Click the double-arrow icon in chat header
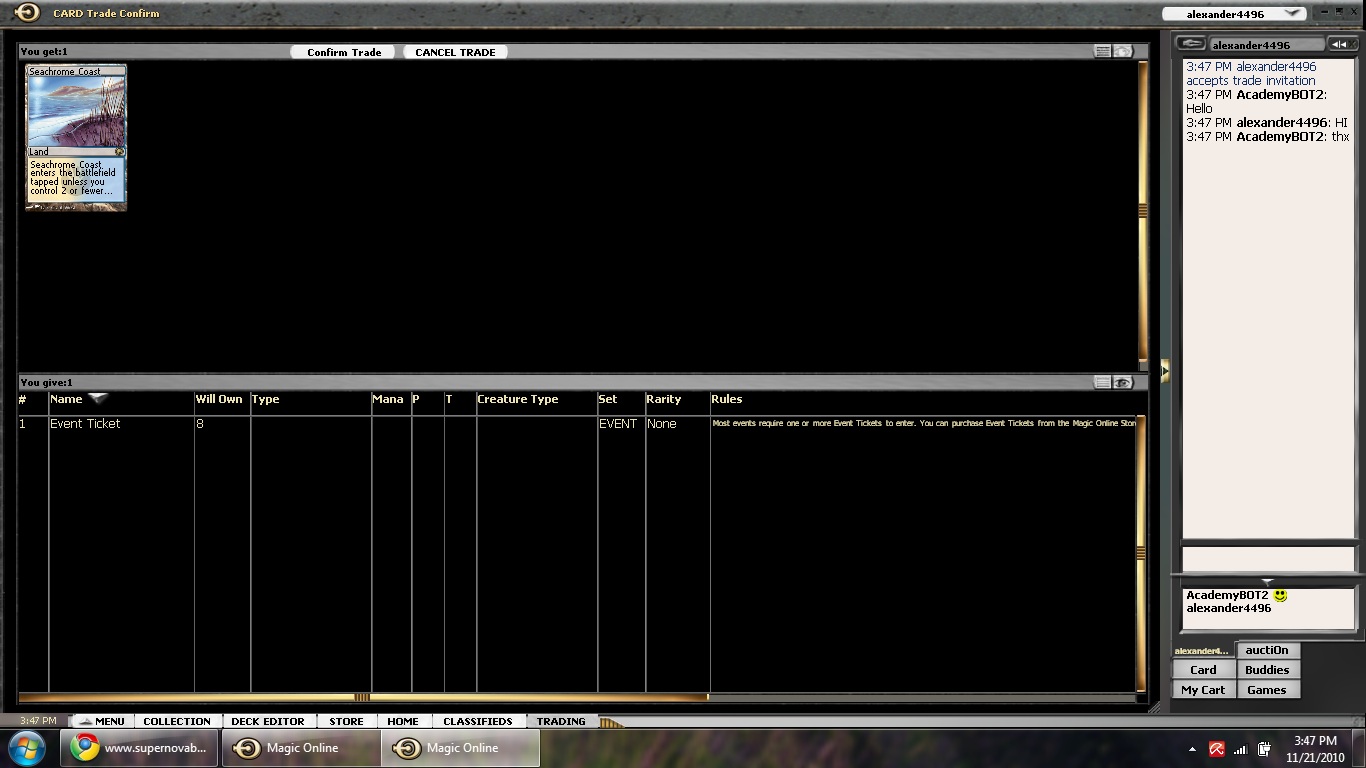 [1339, 44]
